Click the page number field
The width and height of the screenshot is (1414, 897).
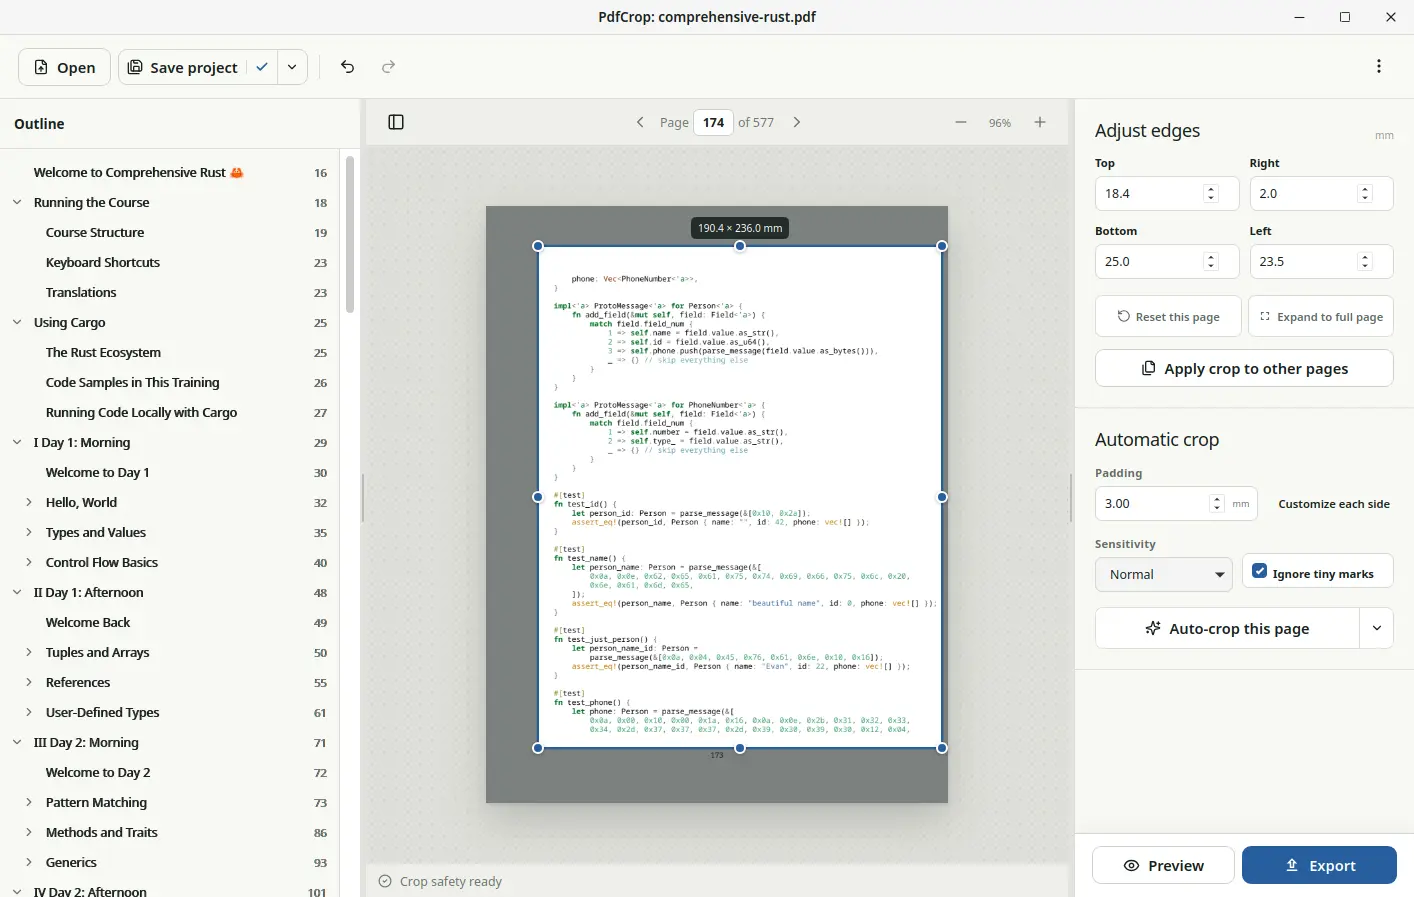713,122
